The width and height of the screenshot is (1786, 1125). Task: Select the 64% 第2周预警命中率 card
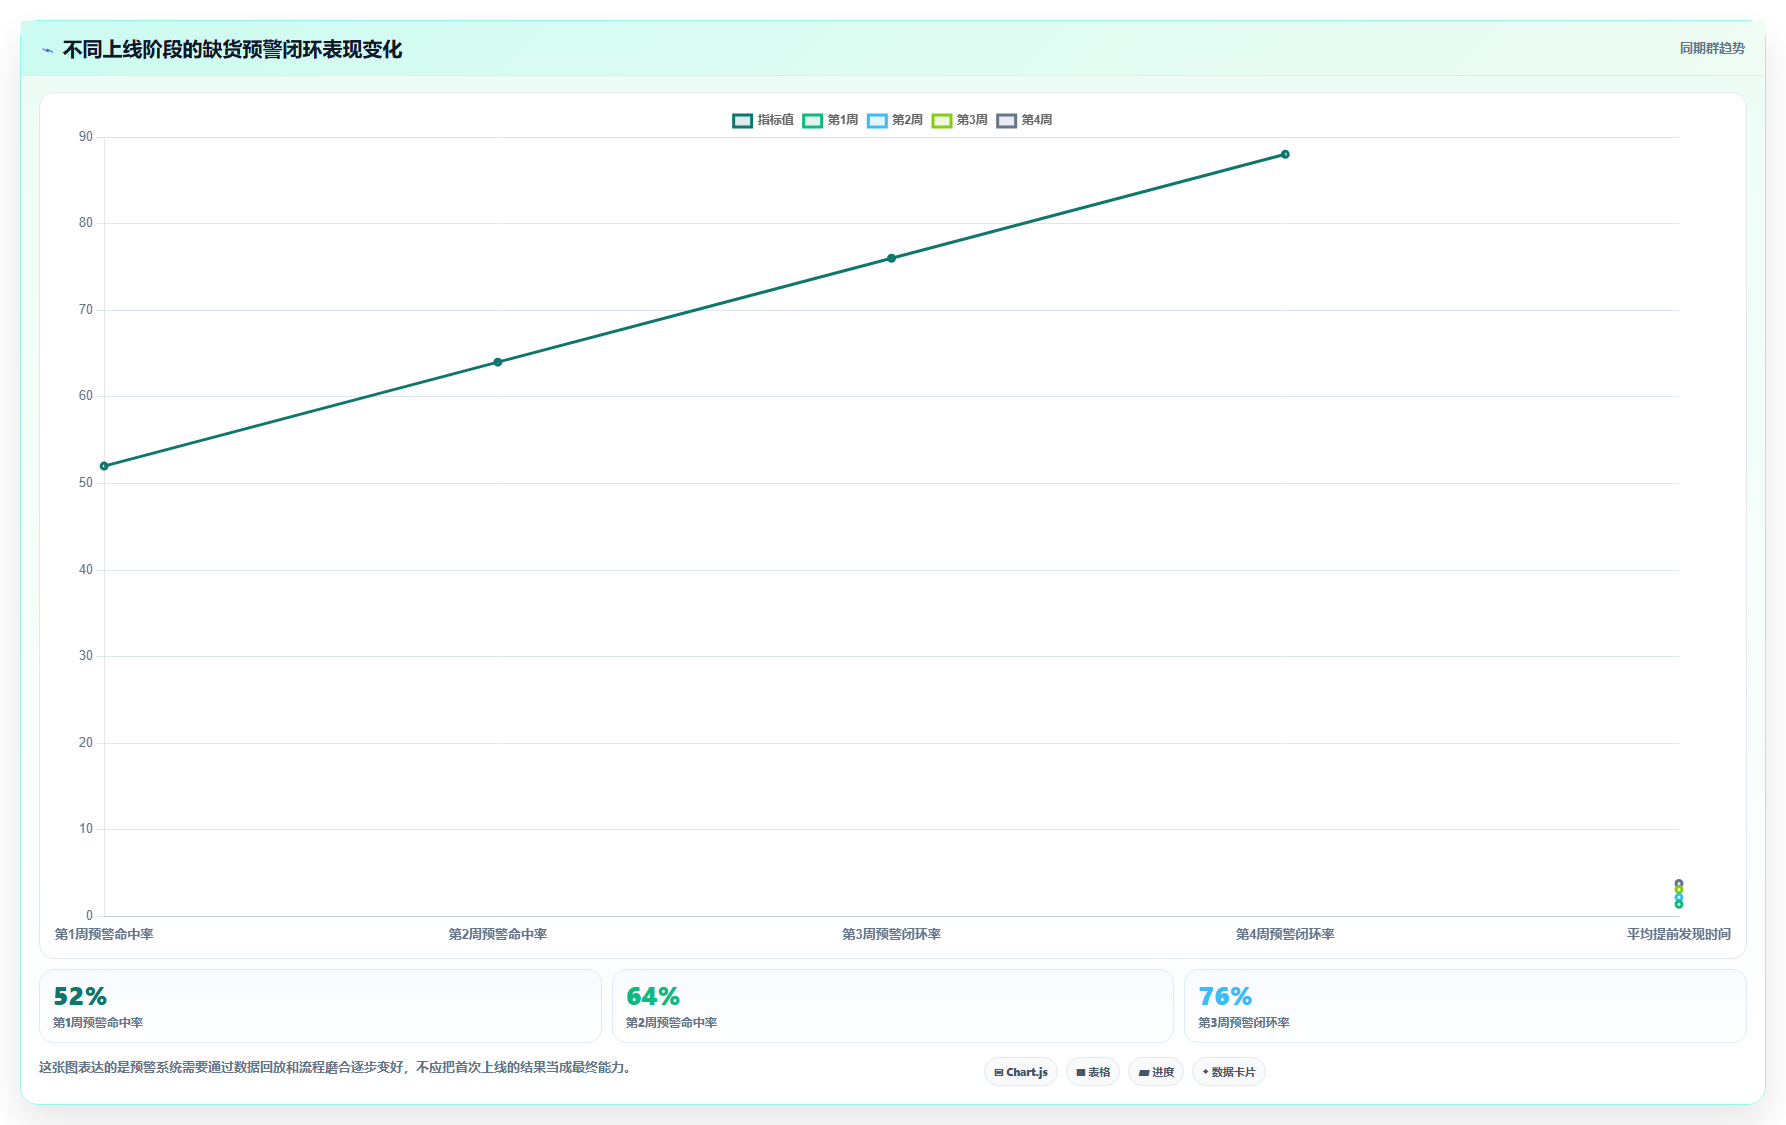[x=893, y=1006]
